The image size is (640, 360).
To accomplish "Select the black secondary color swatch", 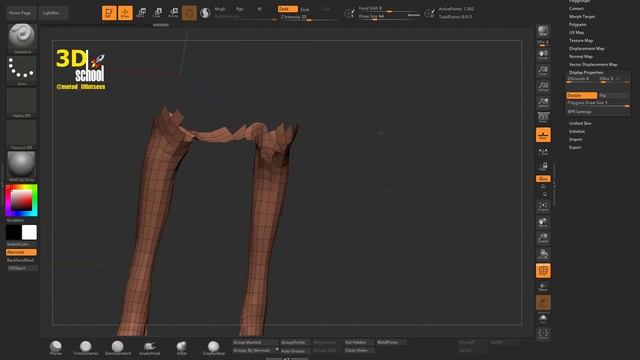I will pos(13,232).
